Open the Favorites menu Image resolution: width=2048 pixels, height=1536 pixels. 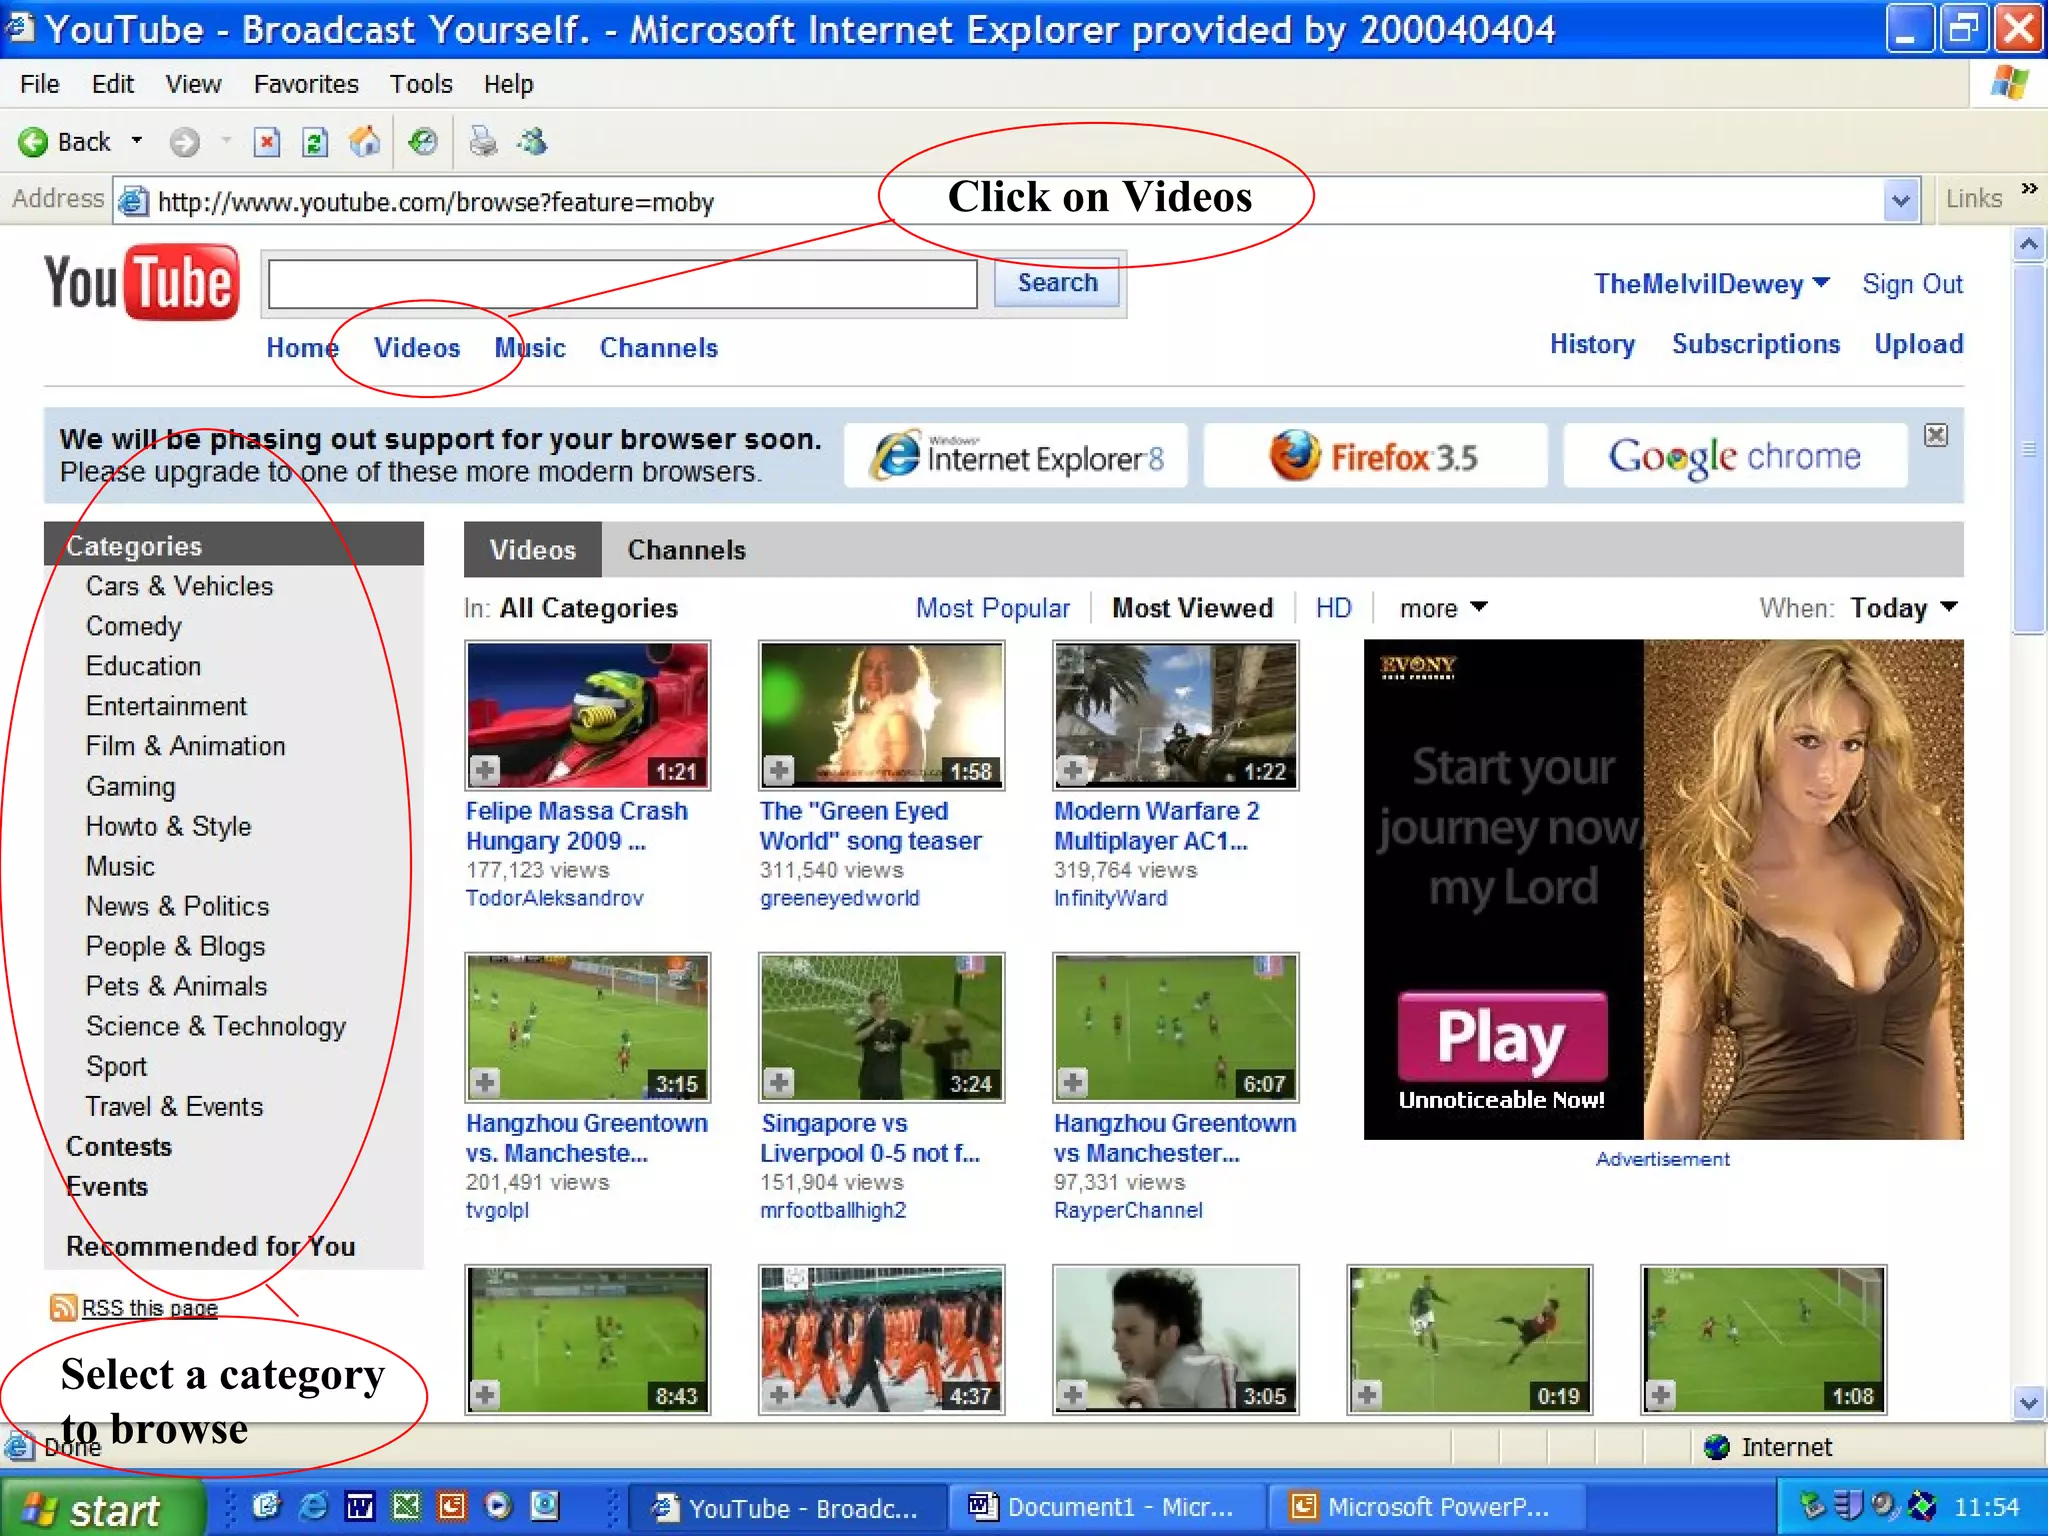tap(306, 84)
